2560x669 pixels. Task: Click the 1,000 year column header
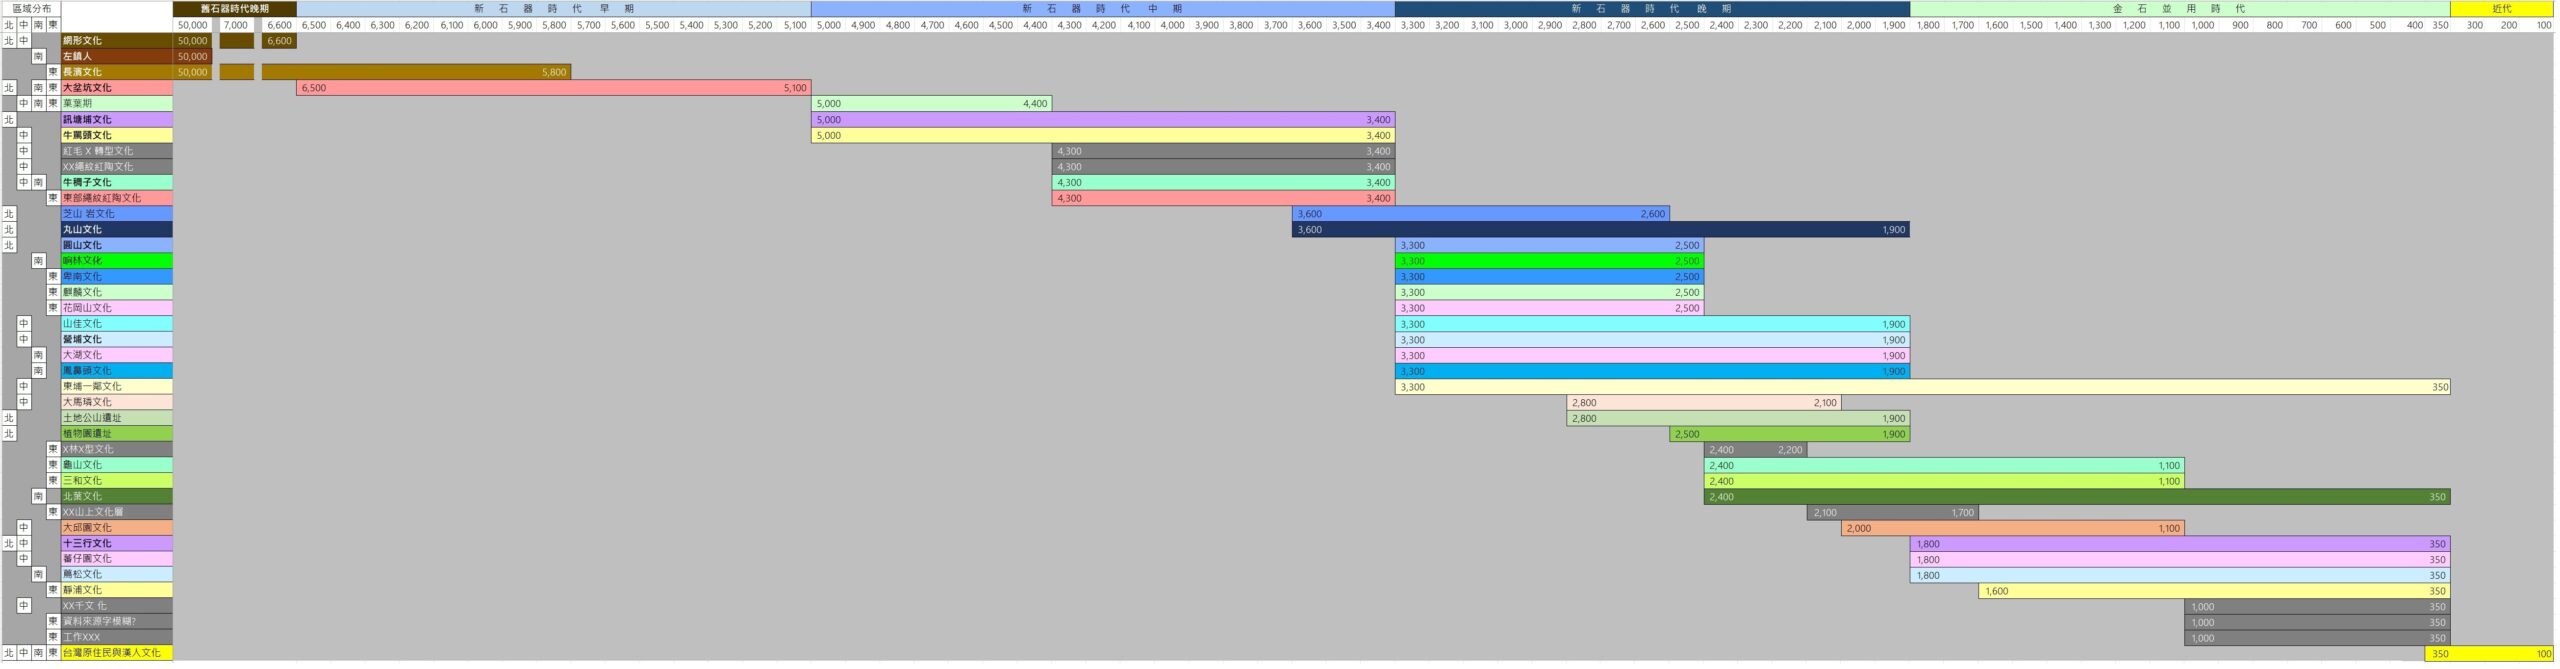pos(2202,25)
